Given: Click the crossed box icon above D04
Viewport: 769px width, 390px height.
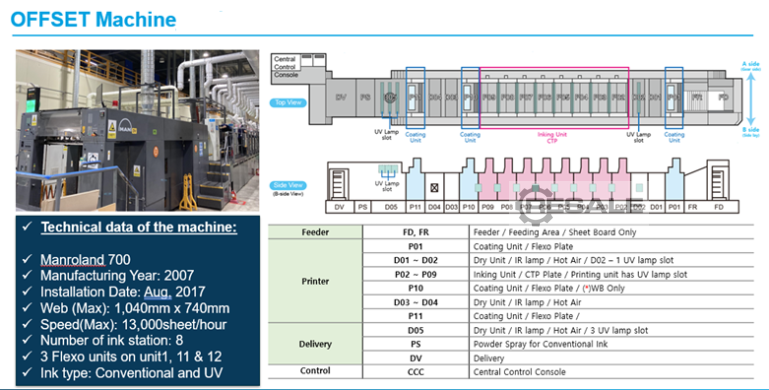Looking at the screenshot, I should point(434,187).
